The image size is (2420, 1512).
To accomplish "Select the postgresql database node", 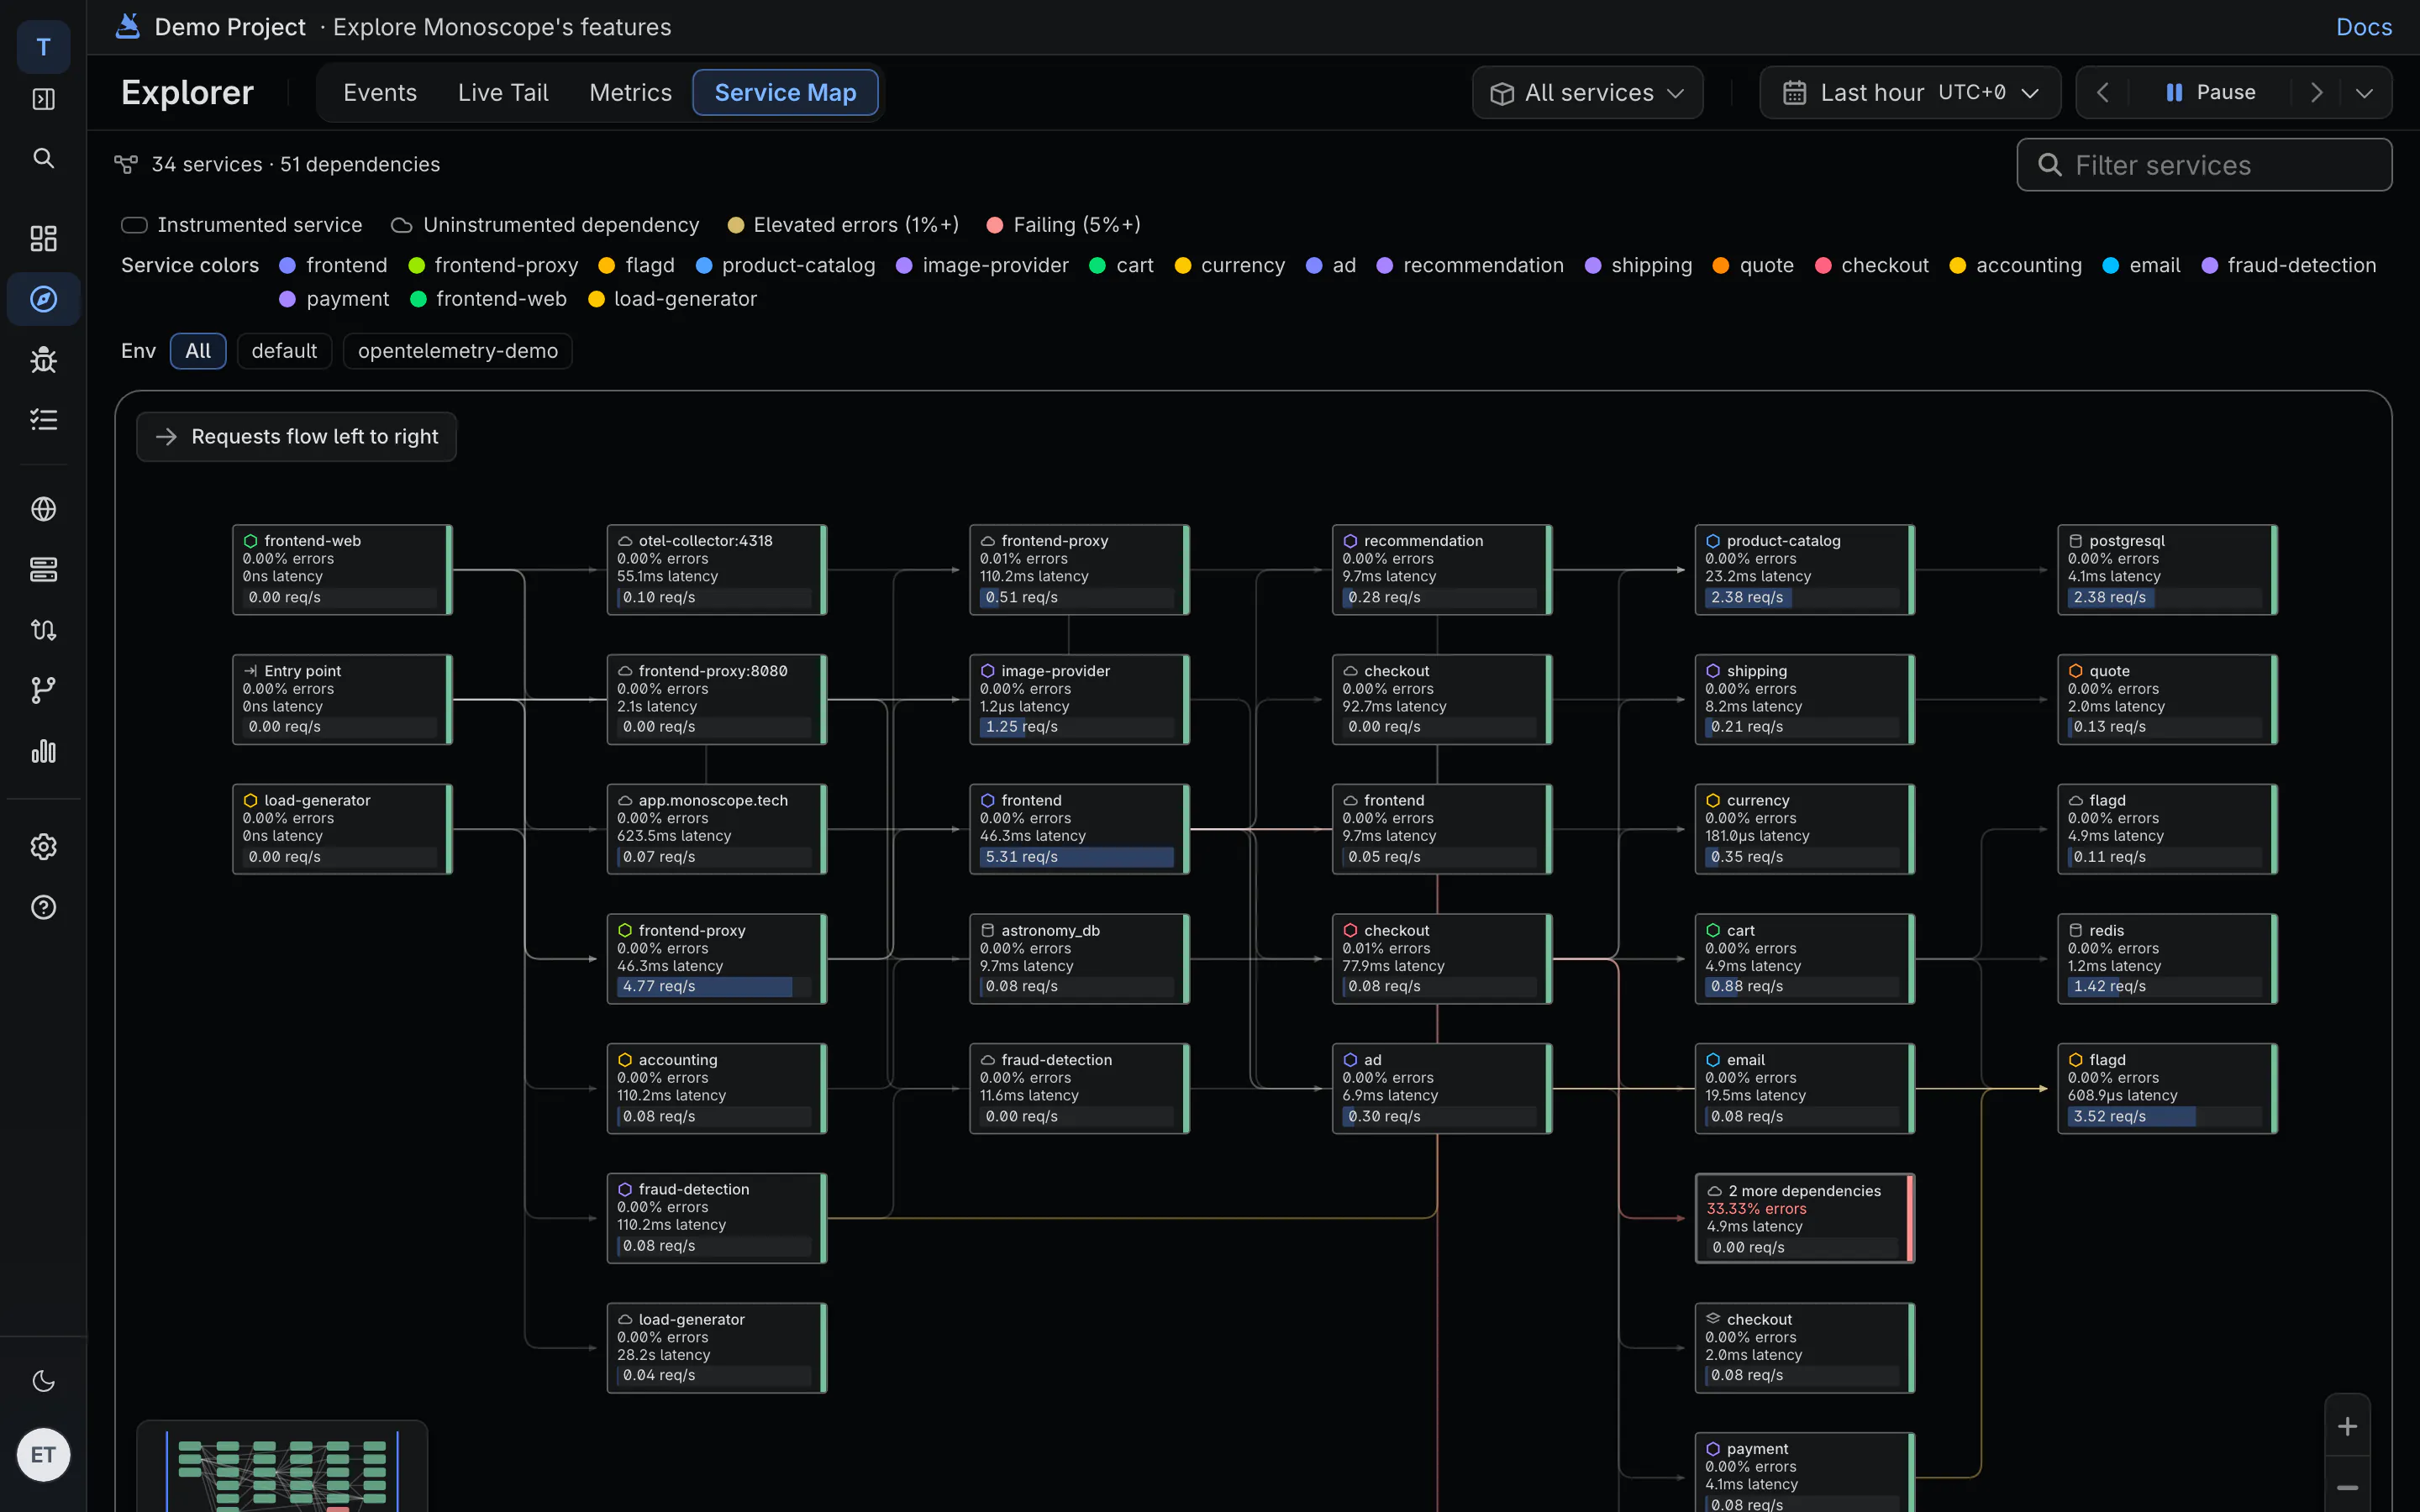I will click(2167, 569).
